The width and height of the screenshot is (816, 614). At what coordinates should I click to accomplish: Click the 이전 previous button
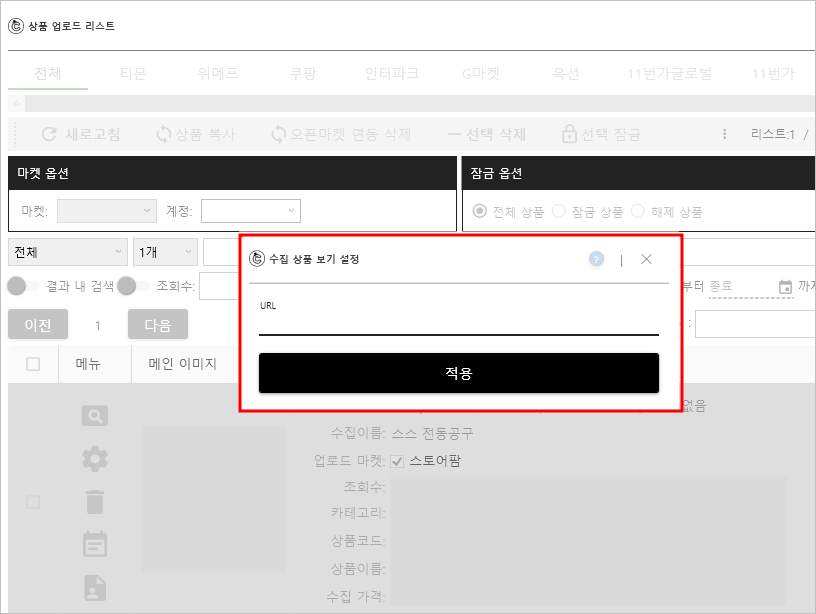pos(38,325)
